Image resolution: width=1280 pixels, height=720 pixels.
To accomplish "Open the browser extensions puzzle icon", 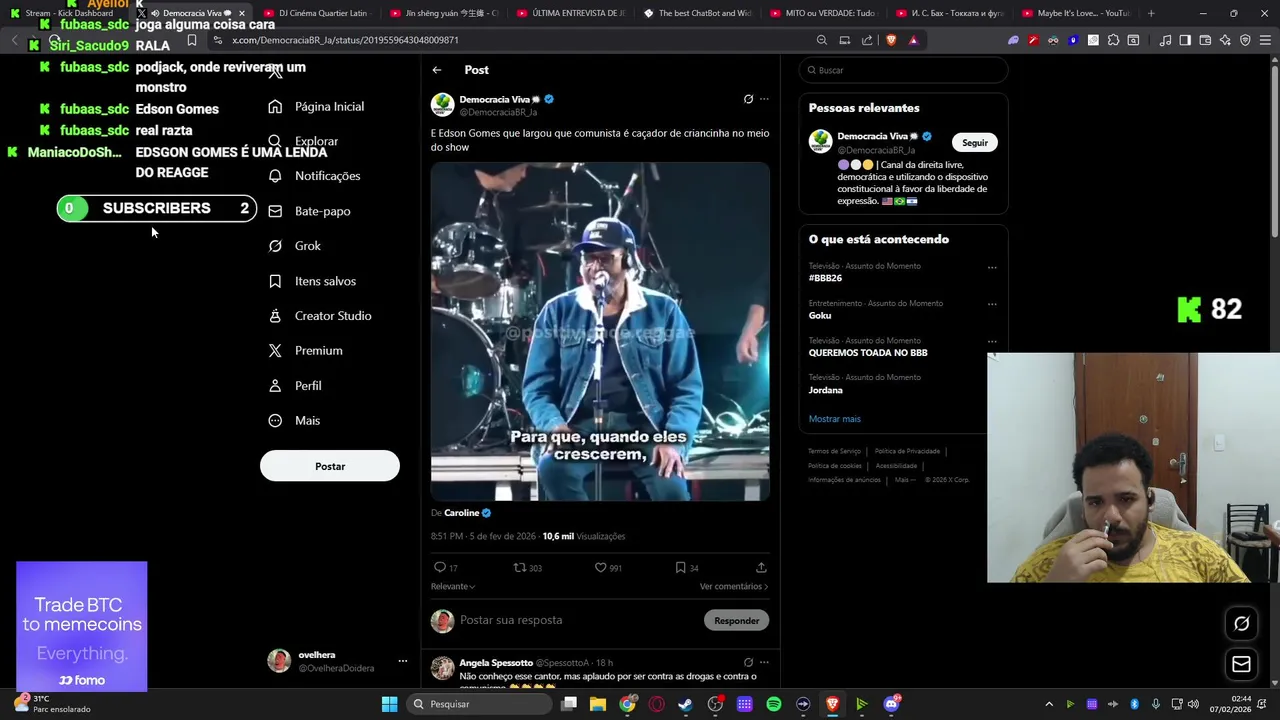I will [1113, 40].
